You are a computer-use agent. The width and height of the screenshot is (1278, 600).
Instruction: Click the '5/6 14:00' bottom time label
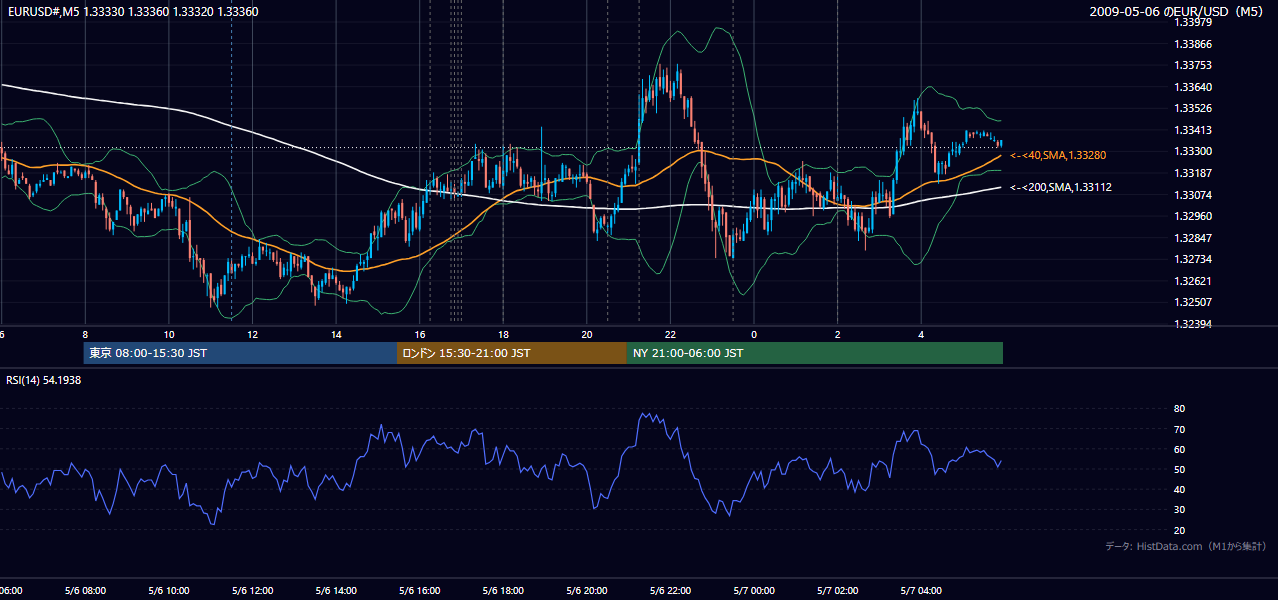tap(336, 591)
